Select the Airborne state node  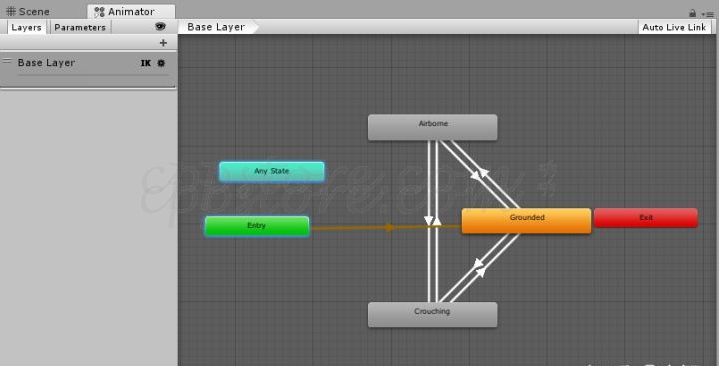click(433, 127)
